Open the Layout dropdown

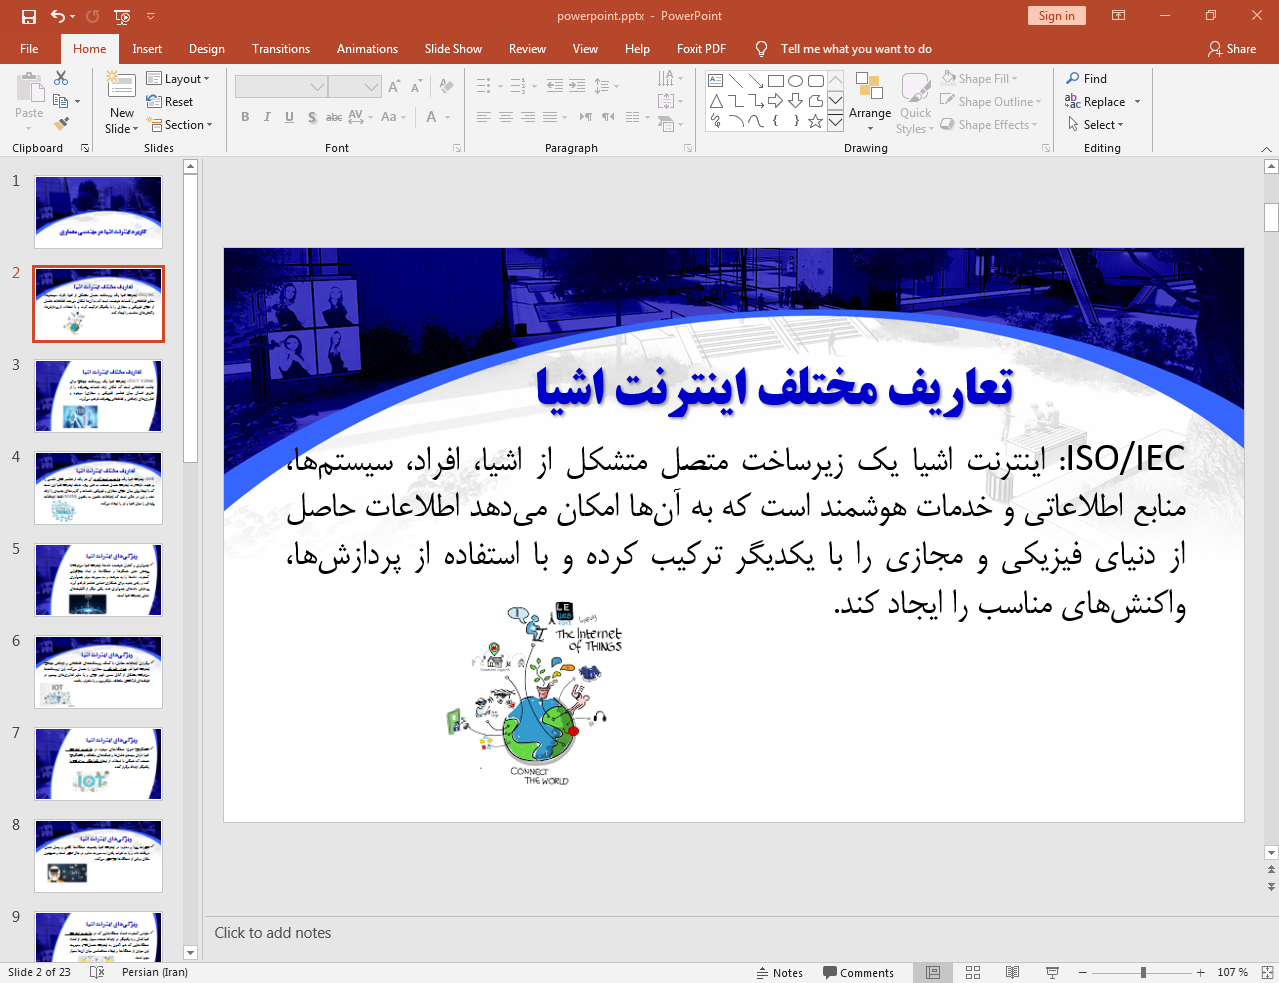coord(178,79)
